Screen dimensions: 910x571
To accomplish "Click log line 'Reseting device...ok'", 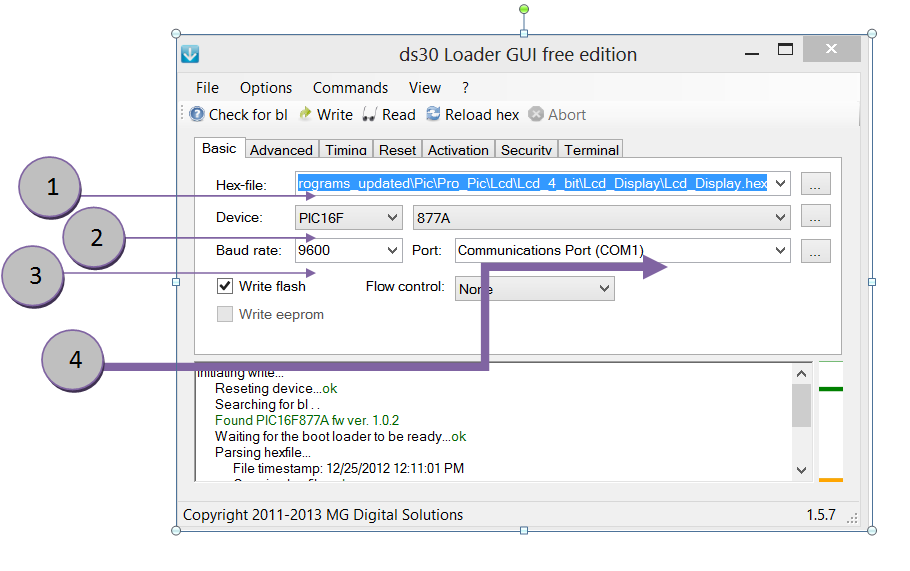I will click(276, 388).
